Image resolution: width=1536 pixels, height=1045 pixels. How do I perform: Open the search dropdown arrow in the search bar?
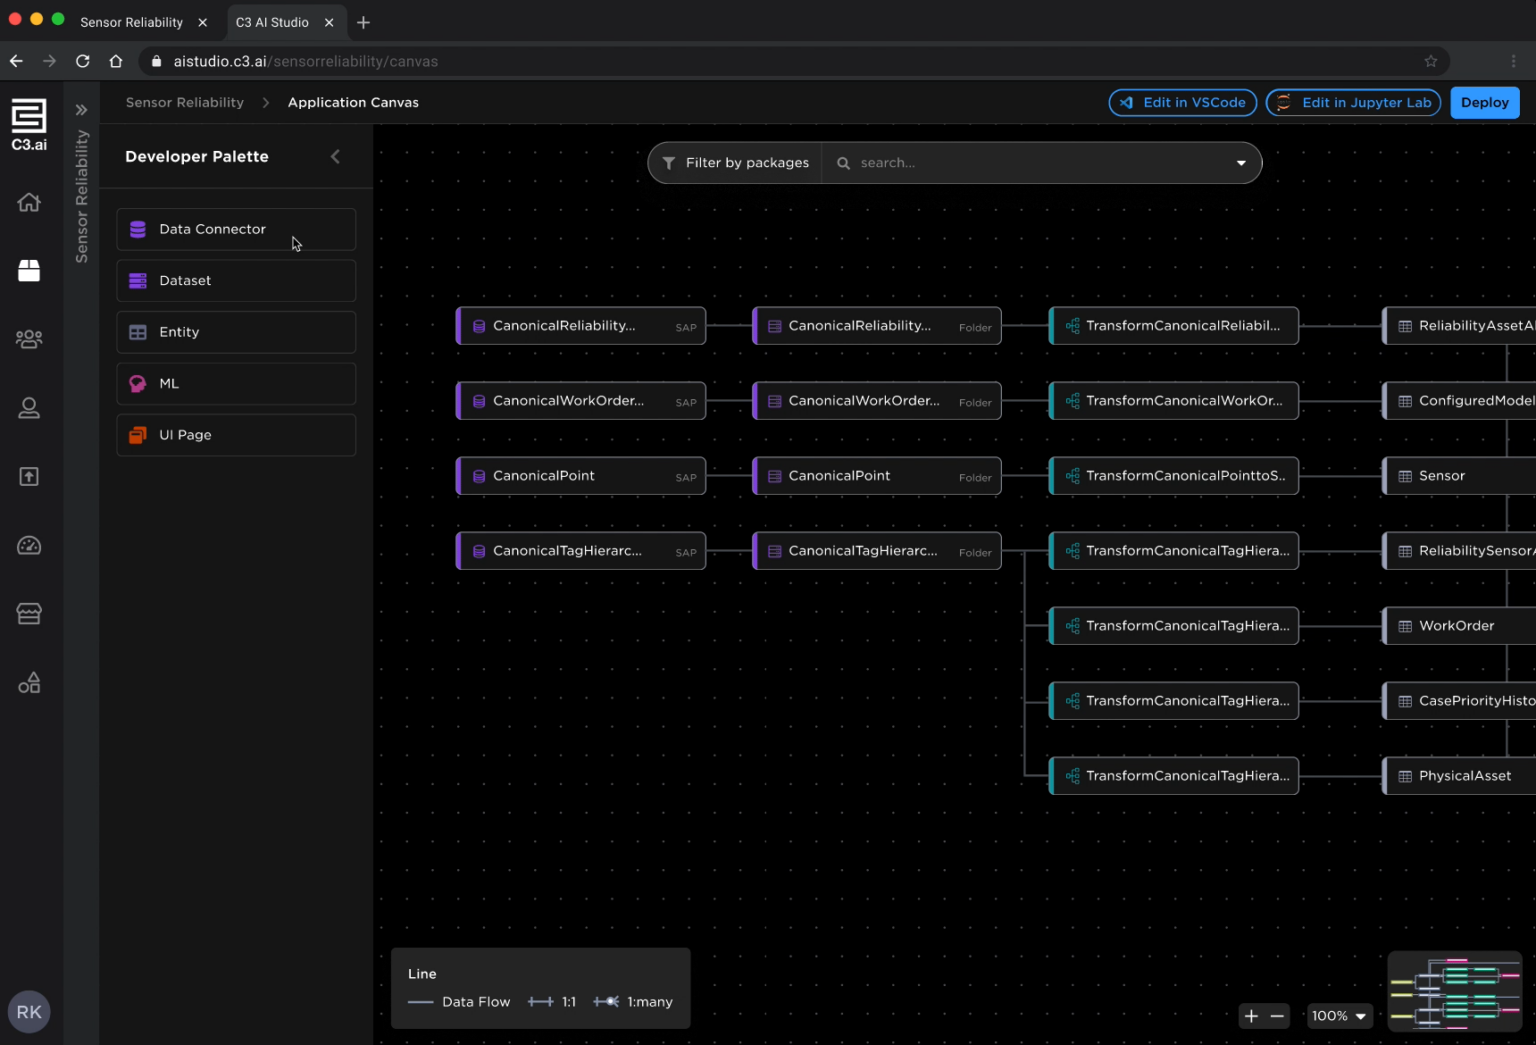[x=1240, y=162]
